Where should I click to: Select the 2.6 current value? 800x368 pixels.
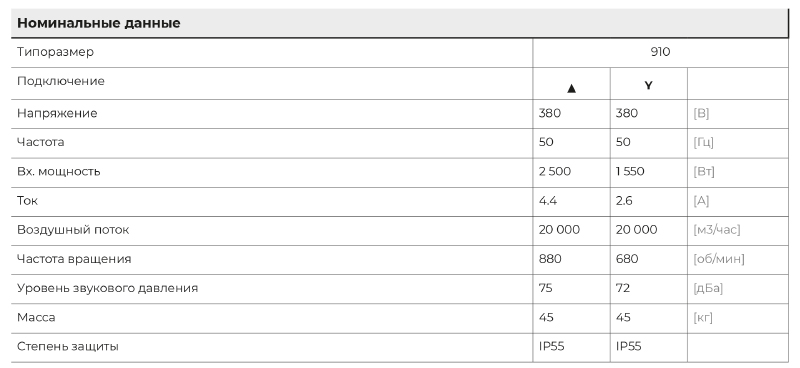coord(624,201)
